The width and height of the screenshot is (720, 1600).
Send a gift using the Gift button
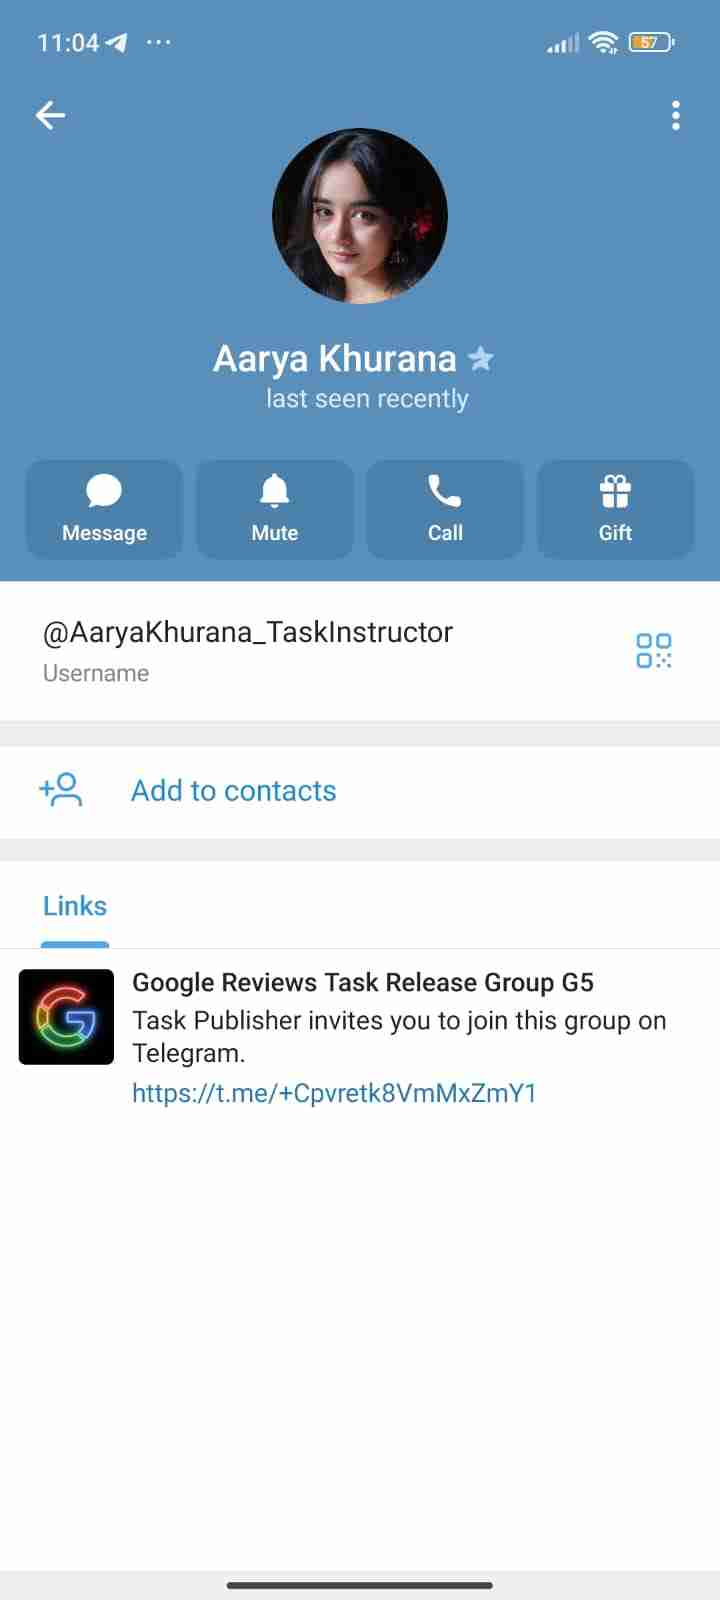click(615, 509)
